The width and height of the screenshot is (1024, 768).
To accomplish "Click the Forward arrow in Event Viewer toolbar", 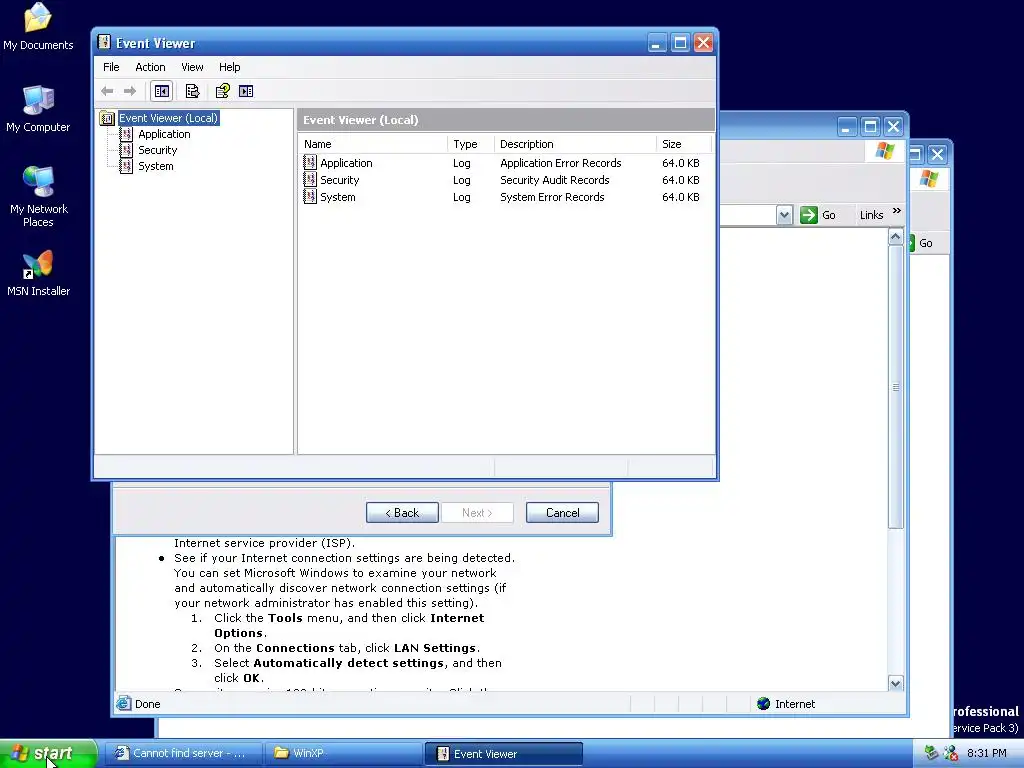I will click(x=130, y=91).
